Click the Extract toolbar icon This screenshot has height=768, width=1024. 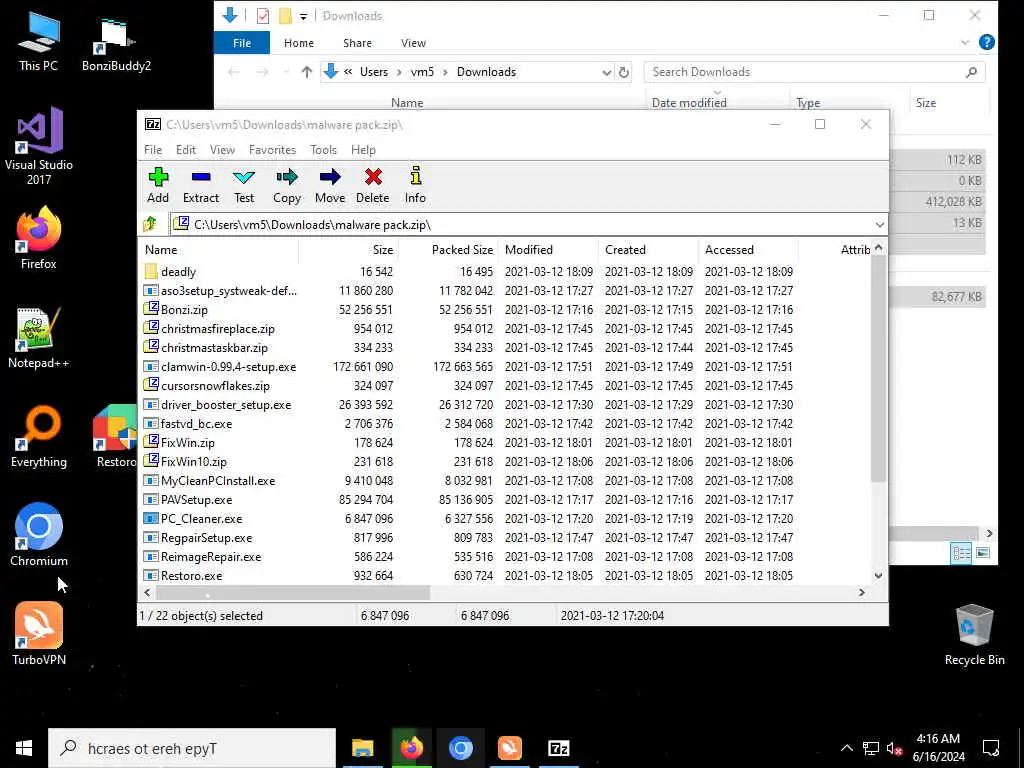tap(200, 185)
